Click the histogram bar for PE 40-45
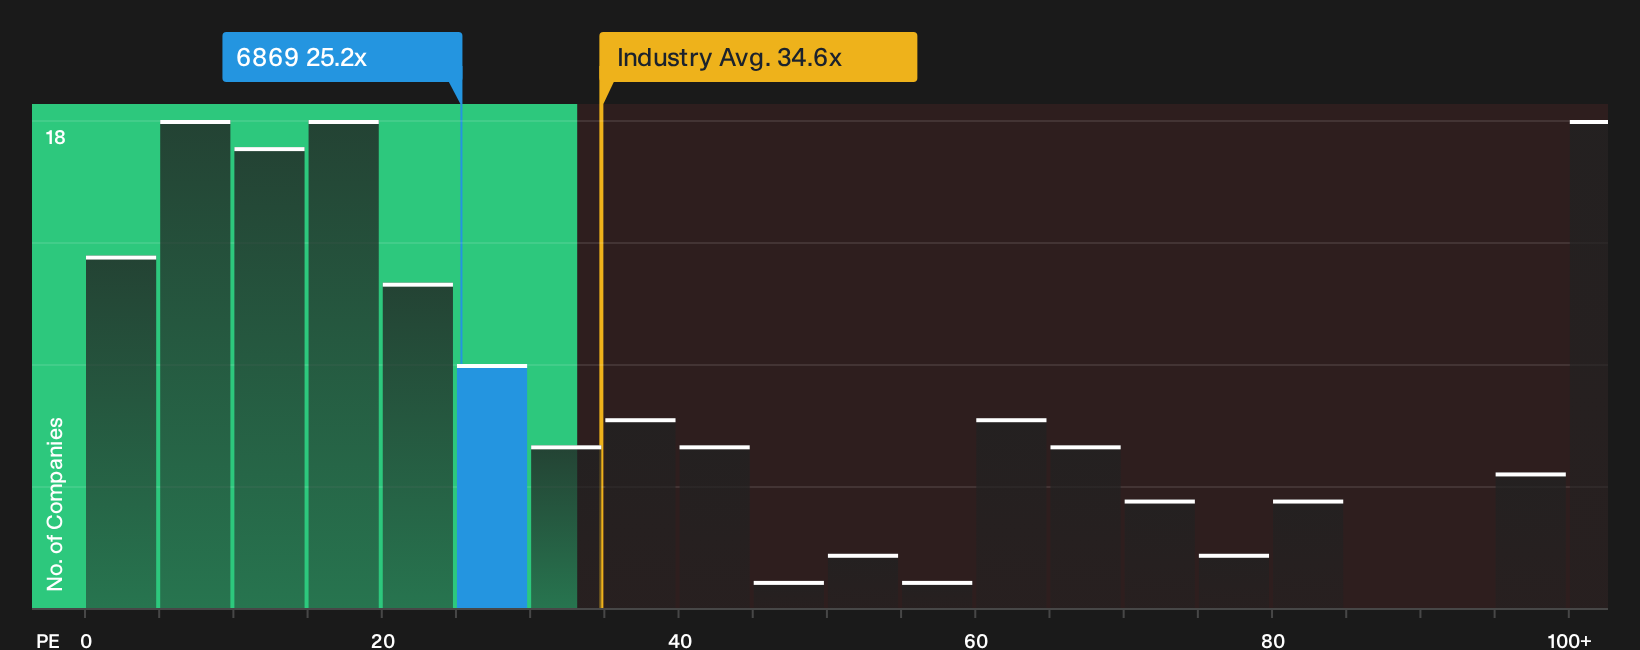The width and height of the screenshot is (1640, 650). [715, 527]
